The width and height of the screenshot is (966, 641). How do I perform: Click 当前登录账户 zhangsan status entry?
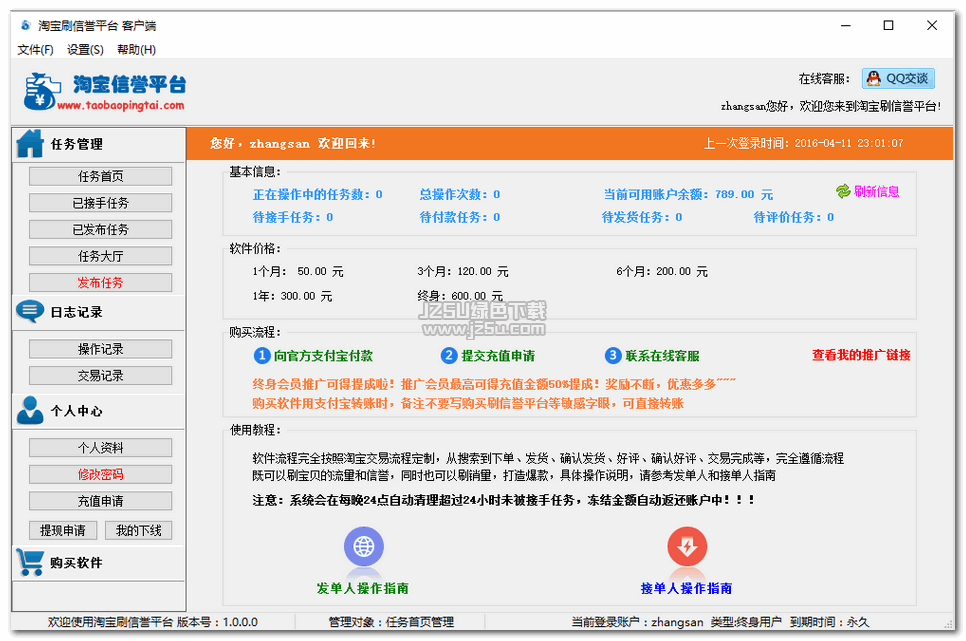click(x=637, y=622)
